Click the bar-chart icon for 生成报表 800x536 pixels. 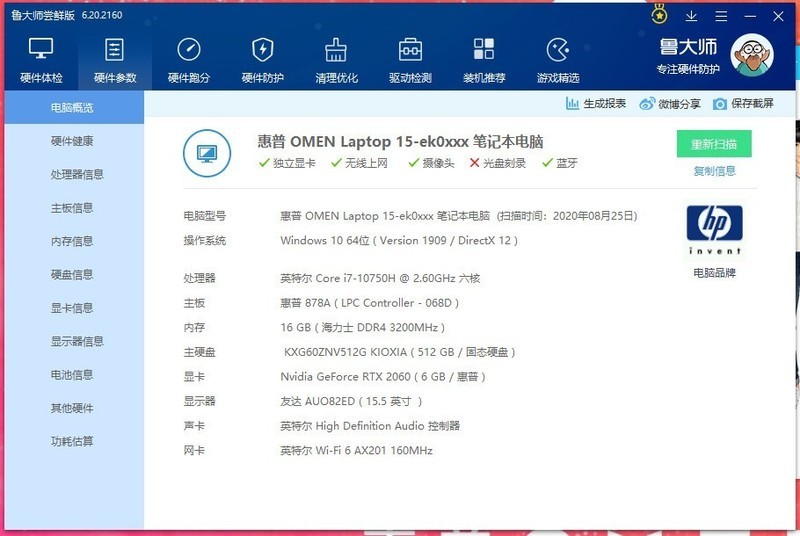click(x=572, y=104)
